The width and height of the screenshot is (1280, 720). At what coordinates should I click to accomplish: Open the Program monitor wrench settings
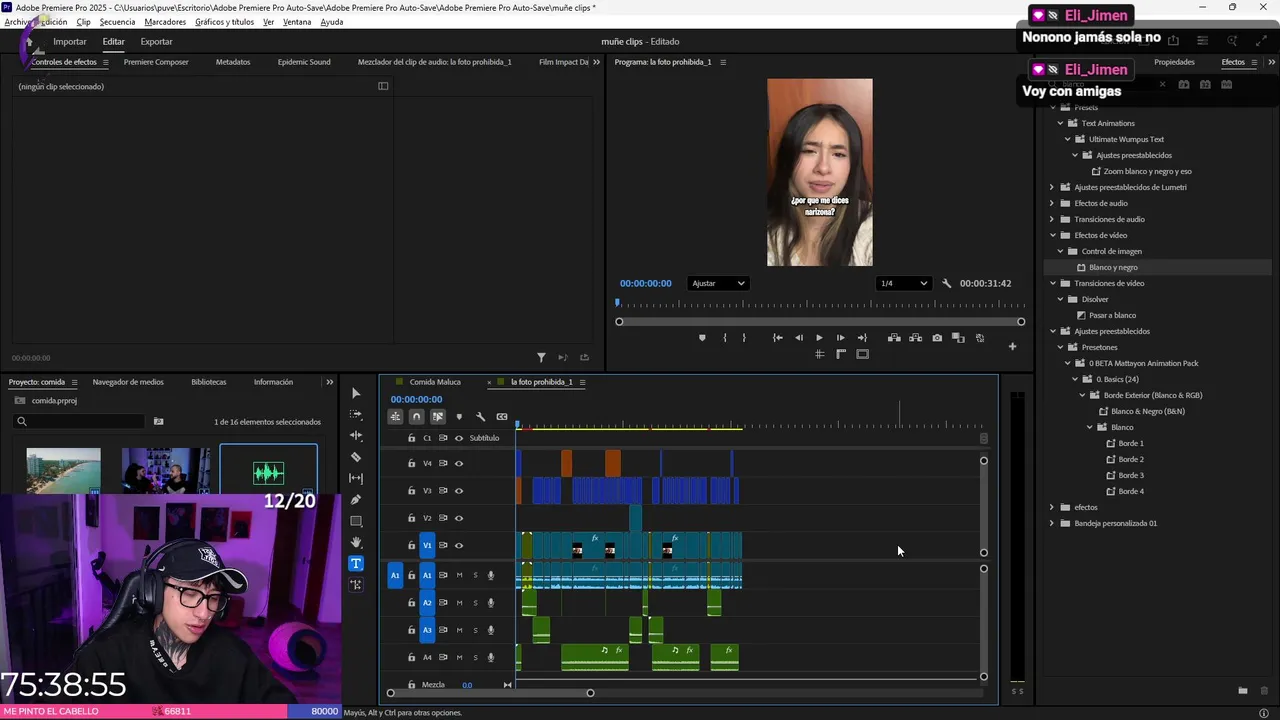[947, 283]
